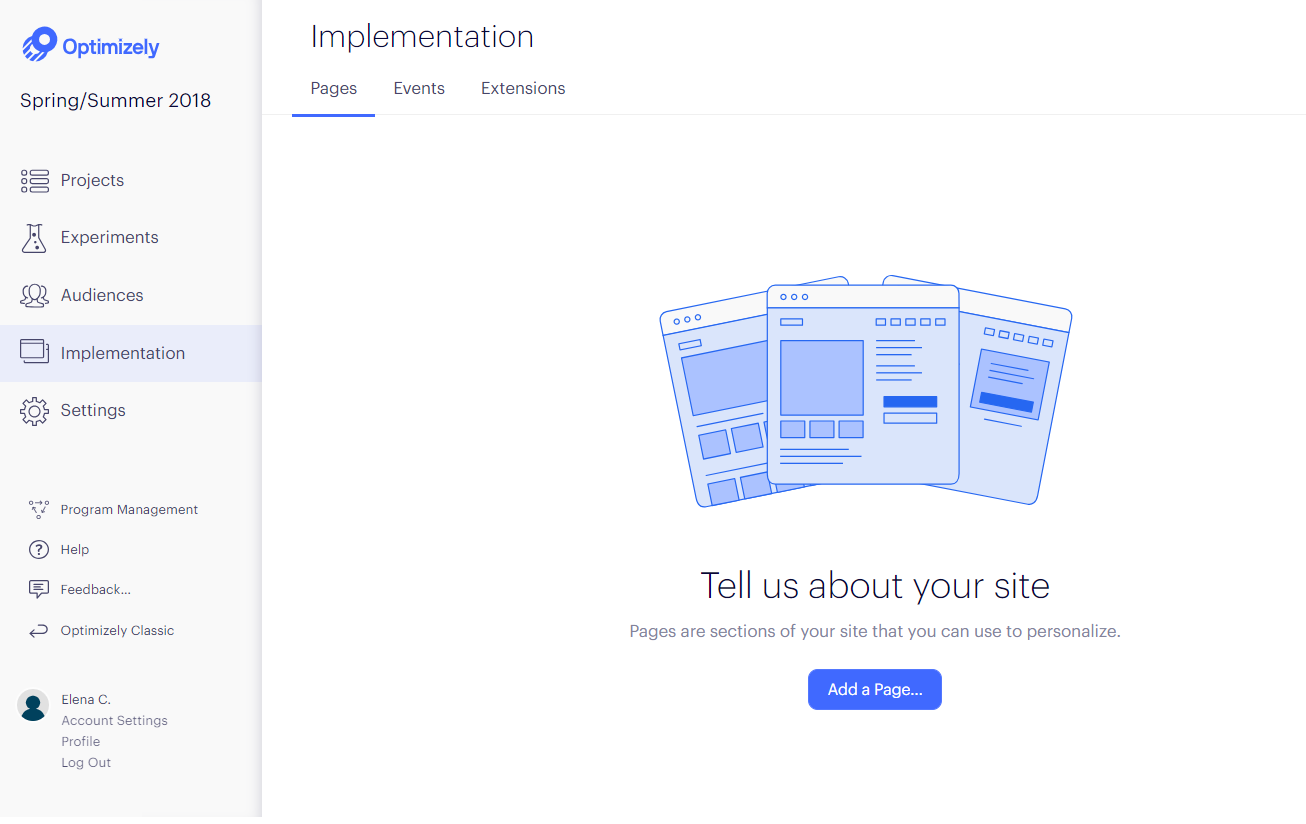The image size is (1306, 824).
Task: Switch to Optimizely Classic link
Action: (117, 631)
